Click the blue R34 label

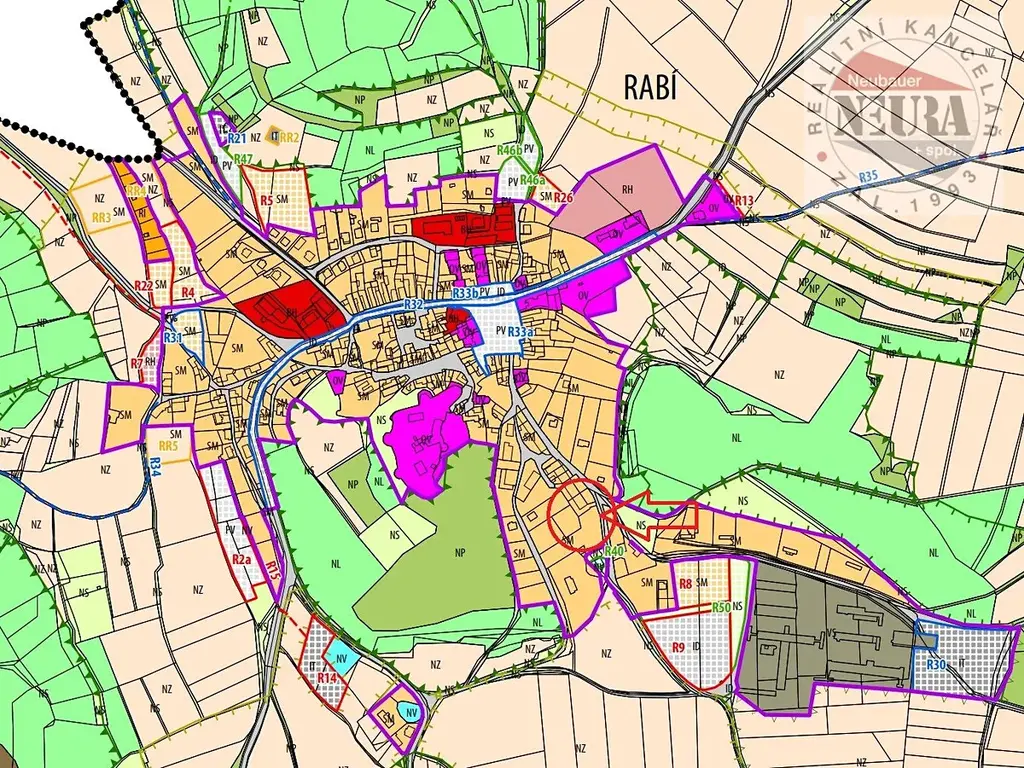tap(158, 466)
